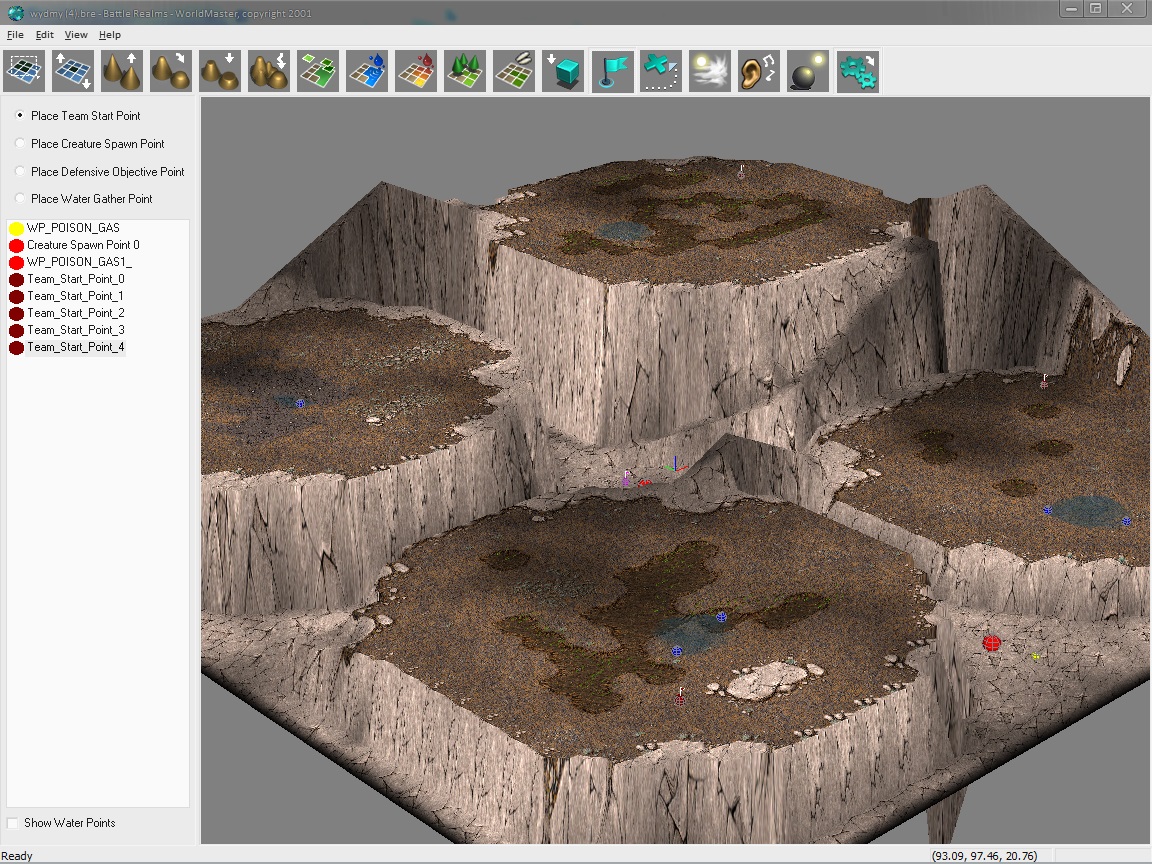Screen dimensions: 1152x864
Task: Open the green terrain tile painting tool
Action: (x=318, y=71)
